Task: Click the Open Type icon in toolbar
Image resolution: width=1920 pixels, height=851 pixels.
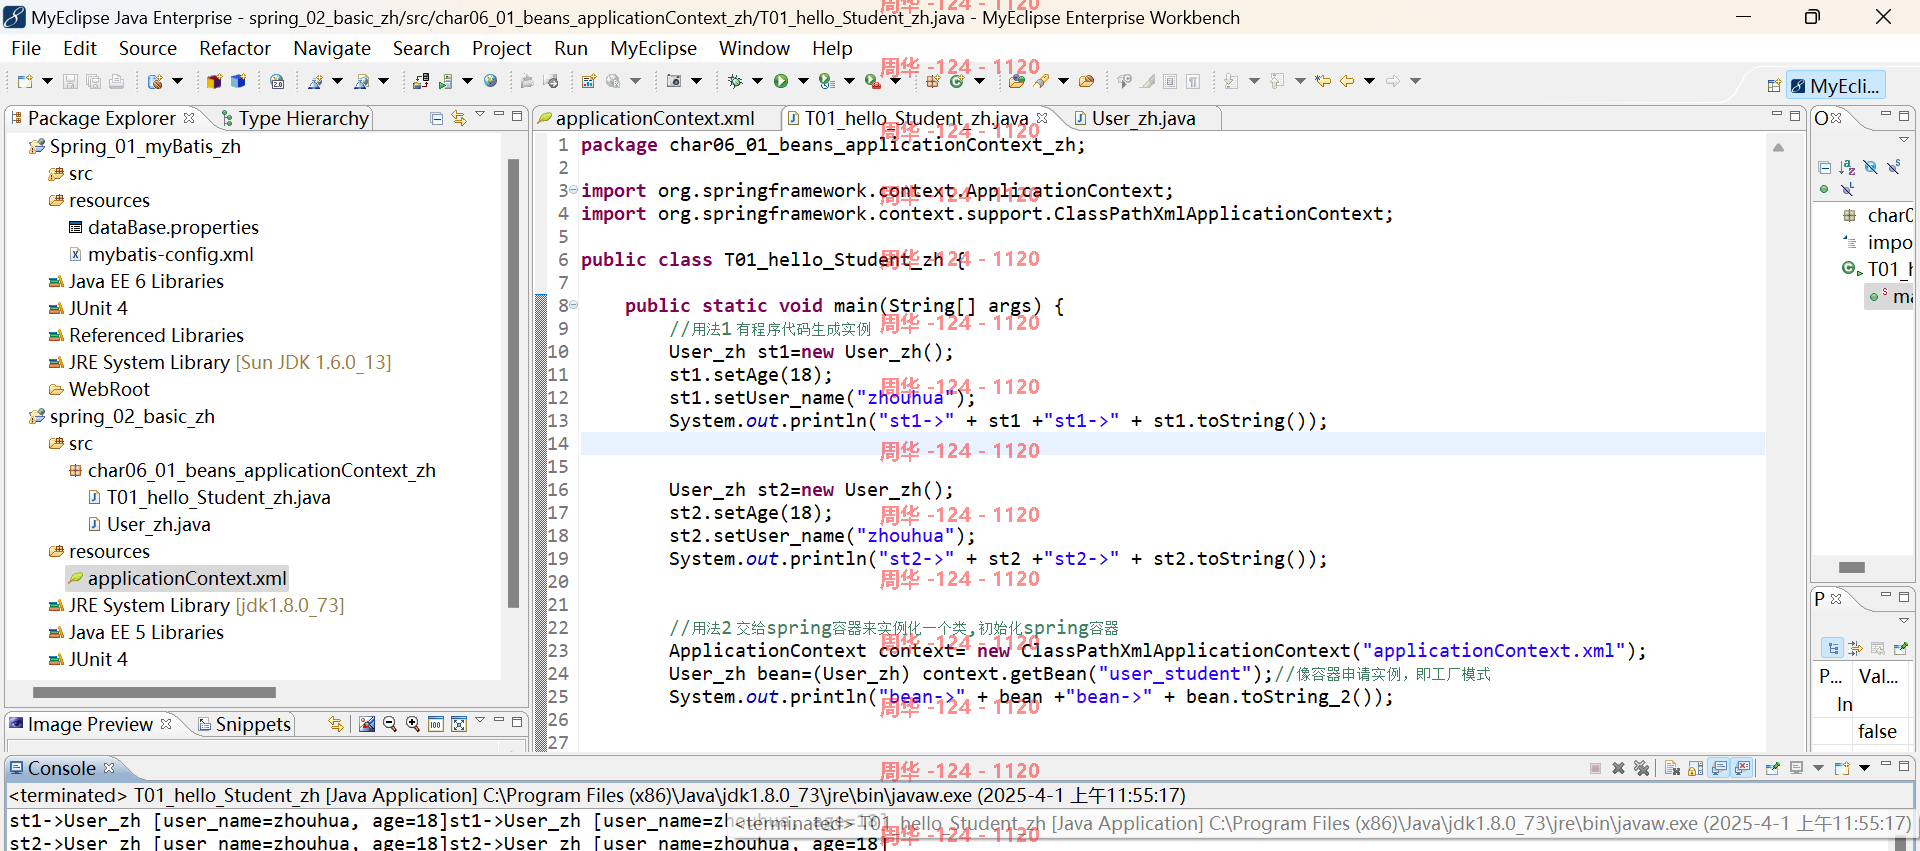Action: 1017,81
